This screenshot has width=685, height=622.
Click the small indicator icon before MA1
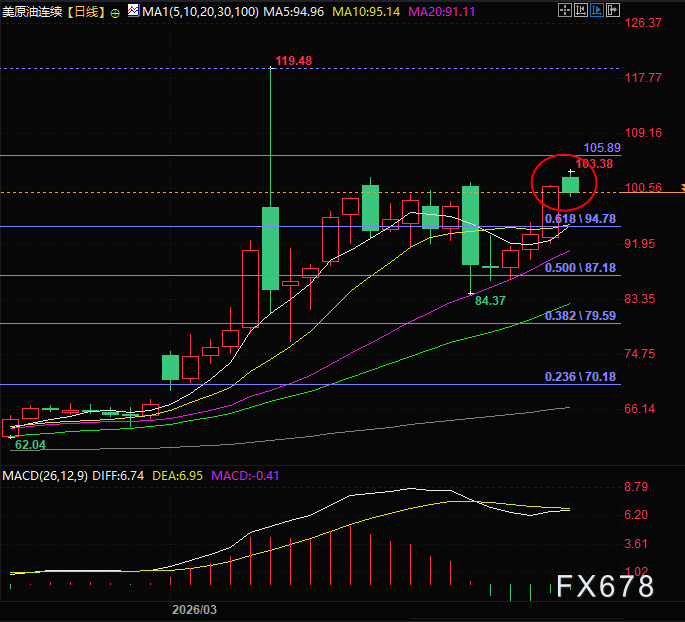pos(133,13)
